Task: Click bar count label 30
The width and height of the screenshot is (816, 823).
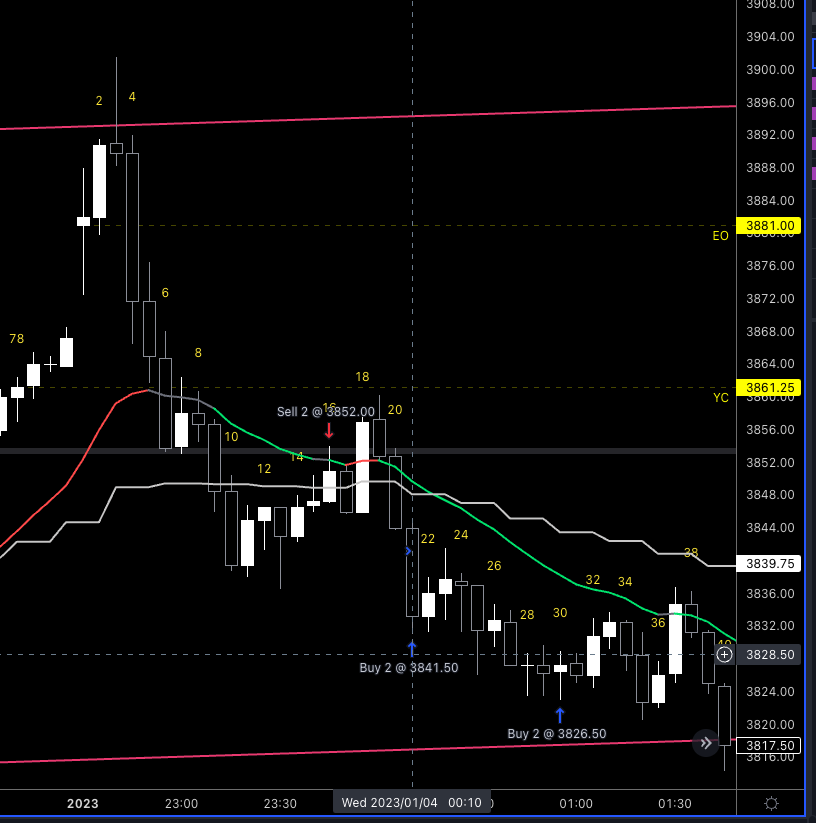Action: coord(560,613)
